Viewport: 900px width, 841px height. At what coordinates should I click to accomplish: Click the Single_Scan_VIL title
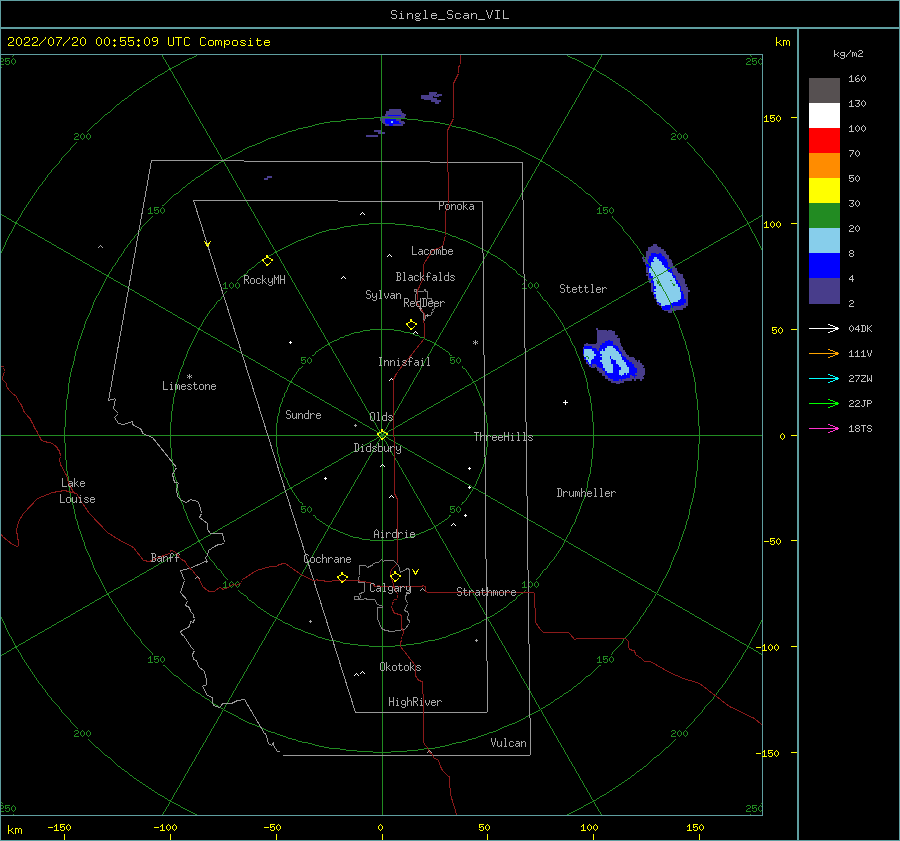tap(449, 15)
